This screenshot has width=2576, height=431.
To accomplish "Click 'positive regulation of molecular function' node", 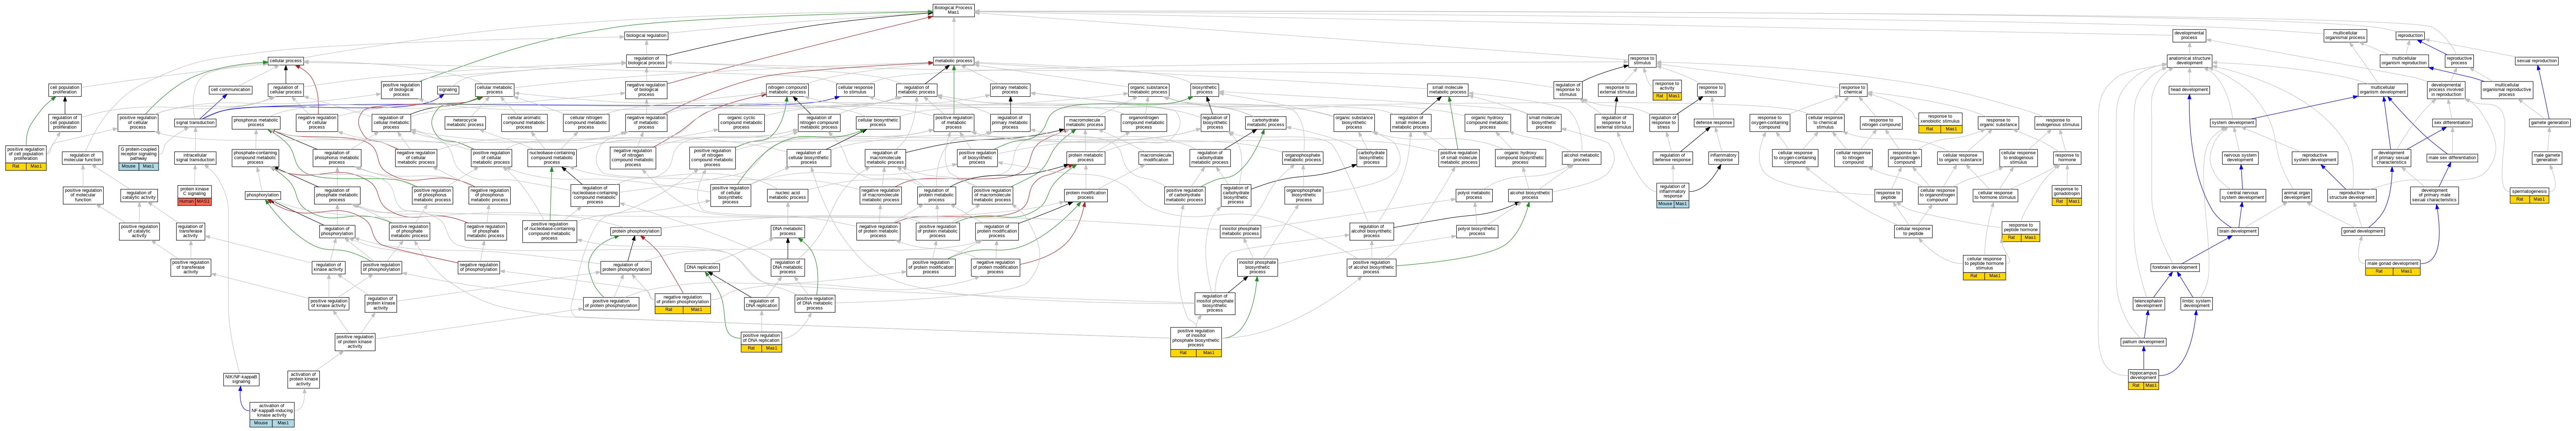I will pyautogui.click(x=83, y=195).
